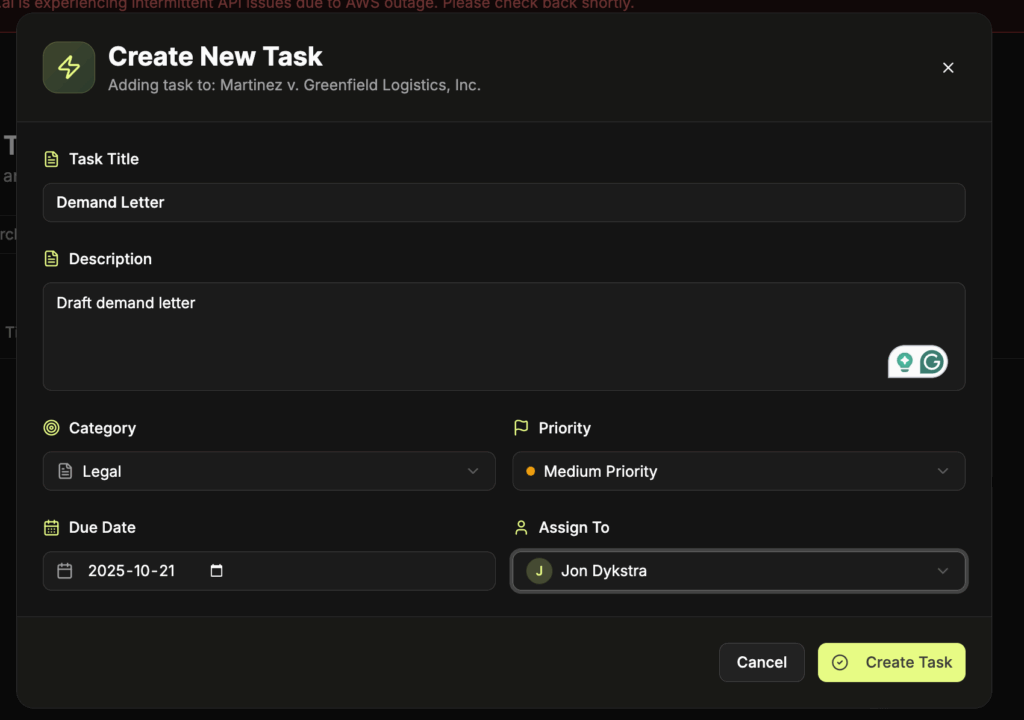Click the Grammarly suggestions lightbulb icon
Image resolution: width=1024 pixels, height=720 pixels.
point(904,362)
